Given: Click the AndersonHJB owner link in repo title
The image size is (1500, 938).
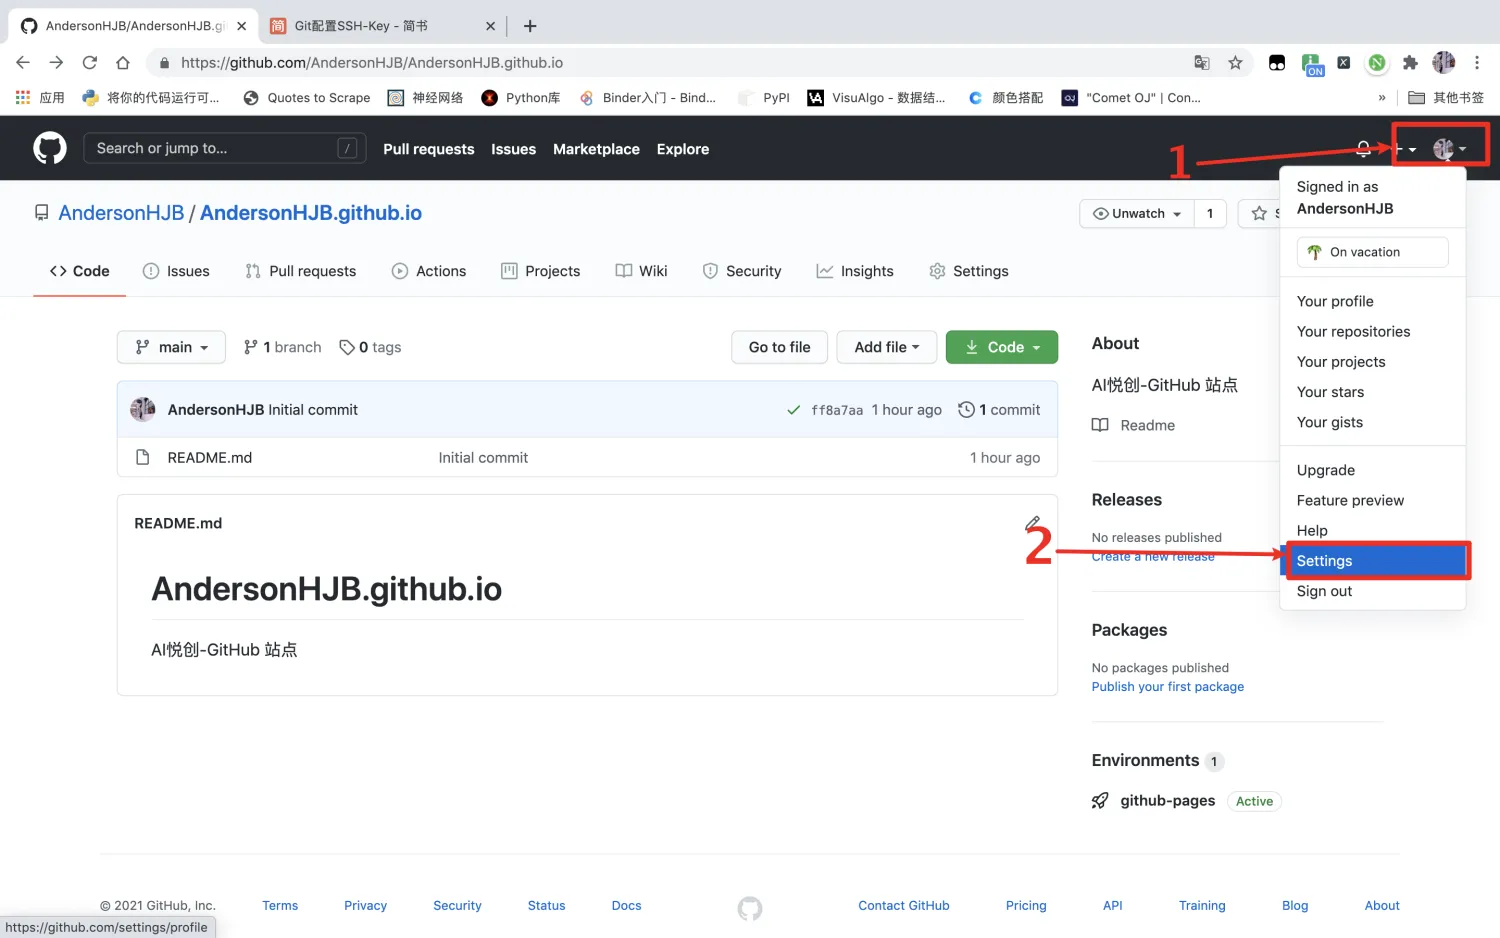Looking at the screenshot, I should (x=121, y=213).
